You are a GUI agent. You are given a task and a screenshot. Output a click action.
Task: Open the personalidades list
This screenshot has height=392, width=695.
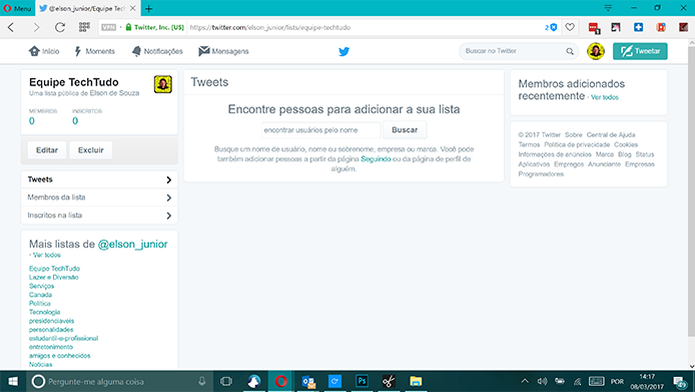51,329
